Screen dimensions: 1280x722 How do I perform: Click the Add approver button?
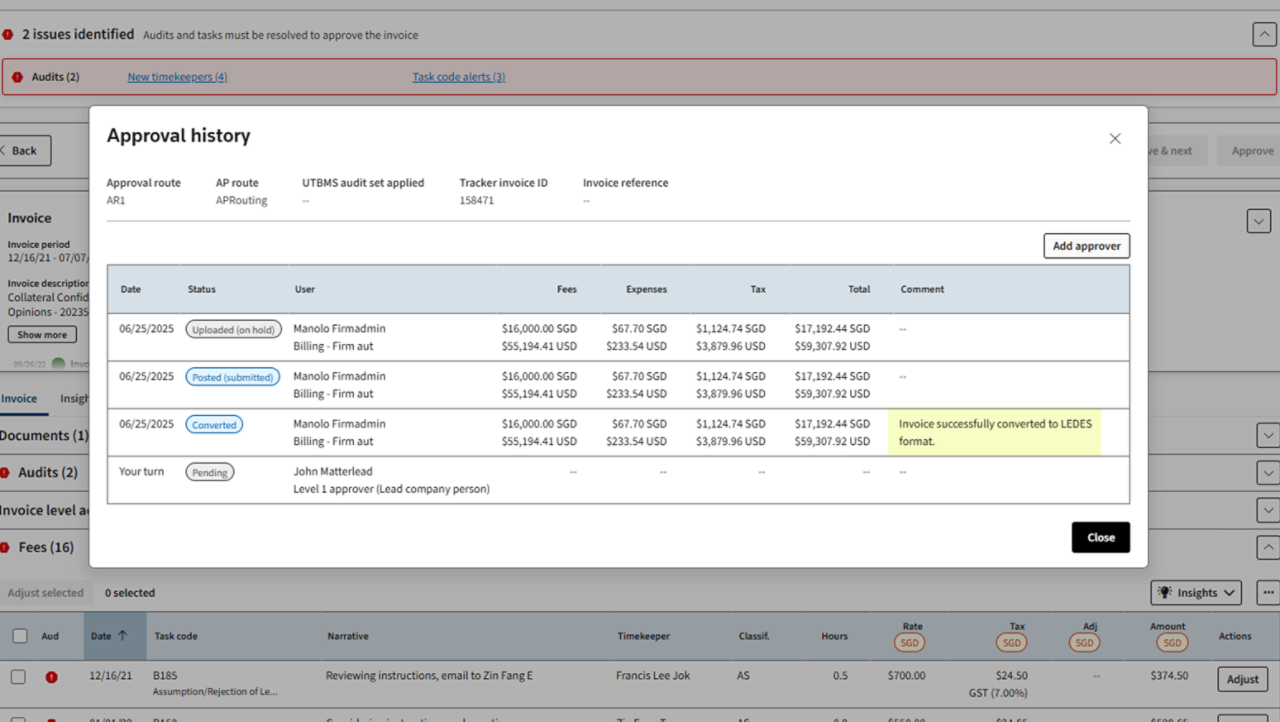[1086, 245]
